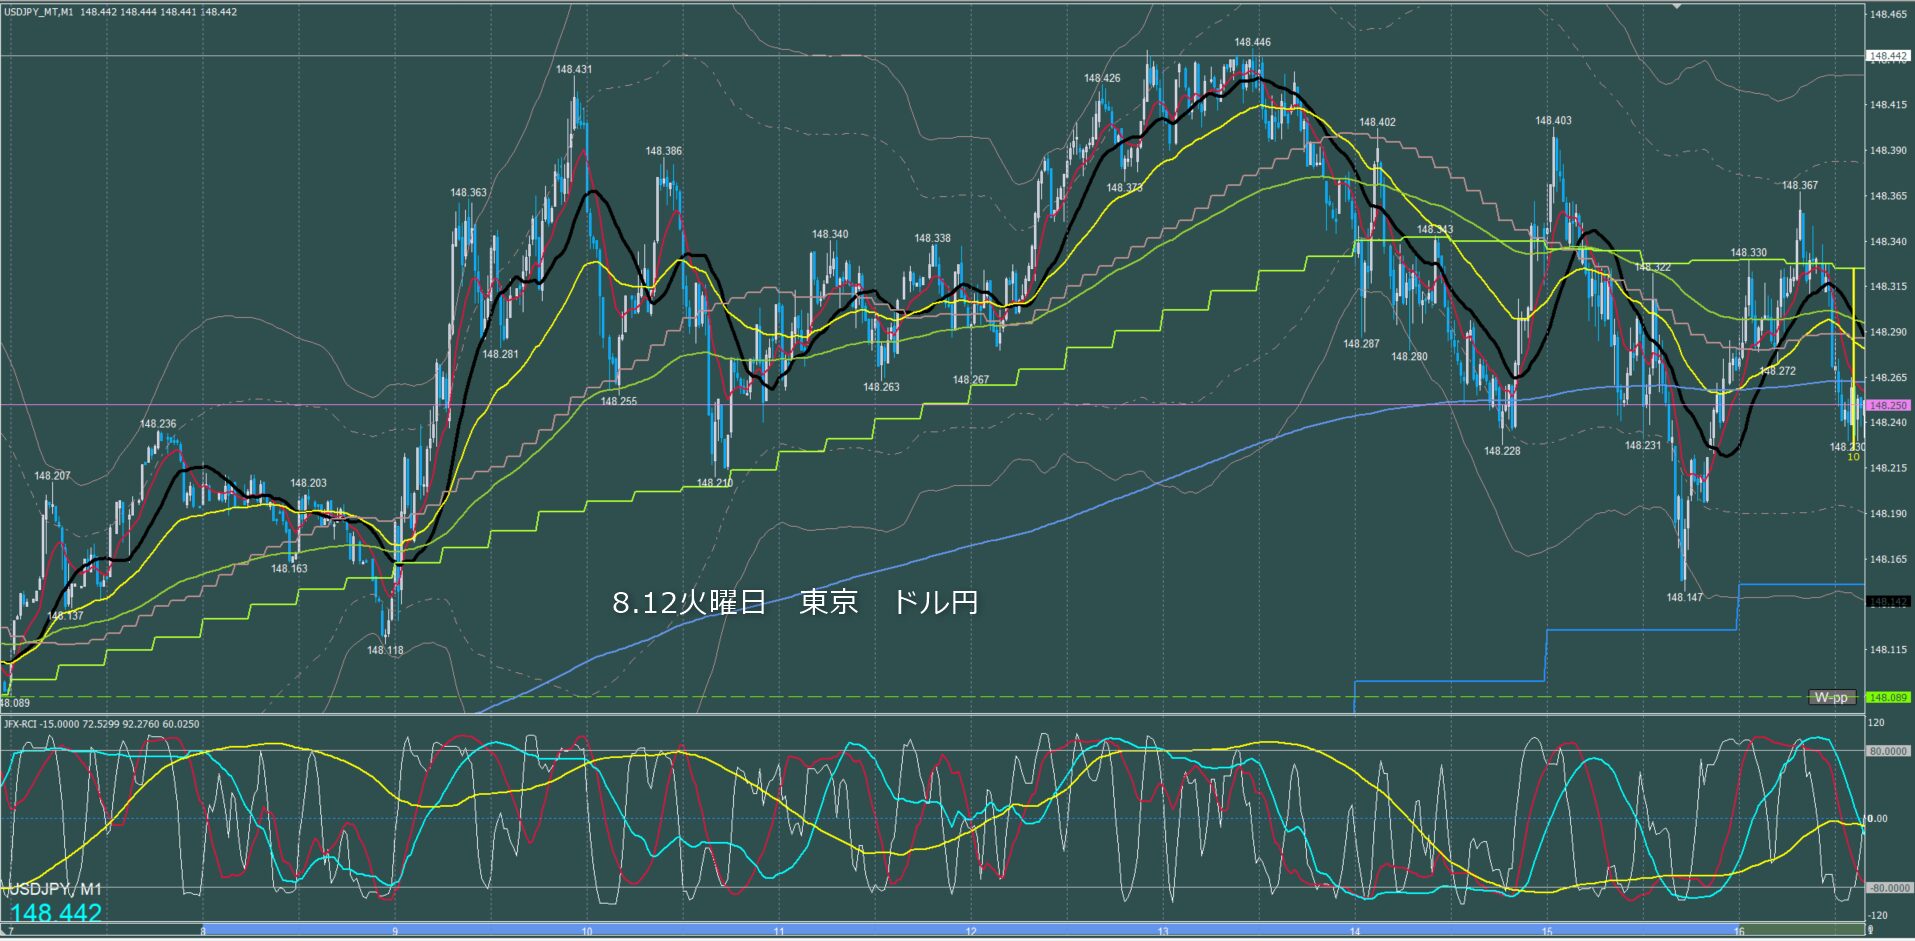This screenshot has width=1915, height=941.
Task: Click the 148.272 price label
Action: click(x=1778, y=370)
